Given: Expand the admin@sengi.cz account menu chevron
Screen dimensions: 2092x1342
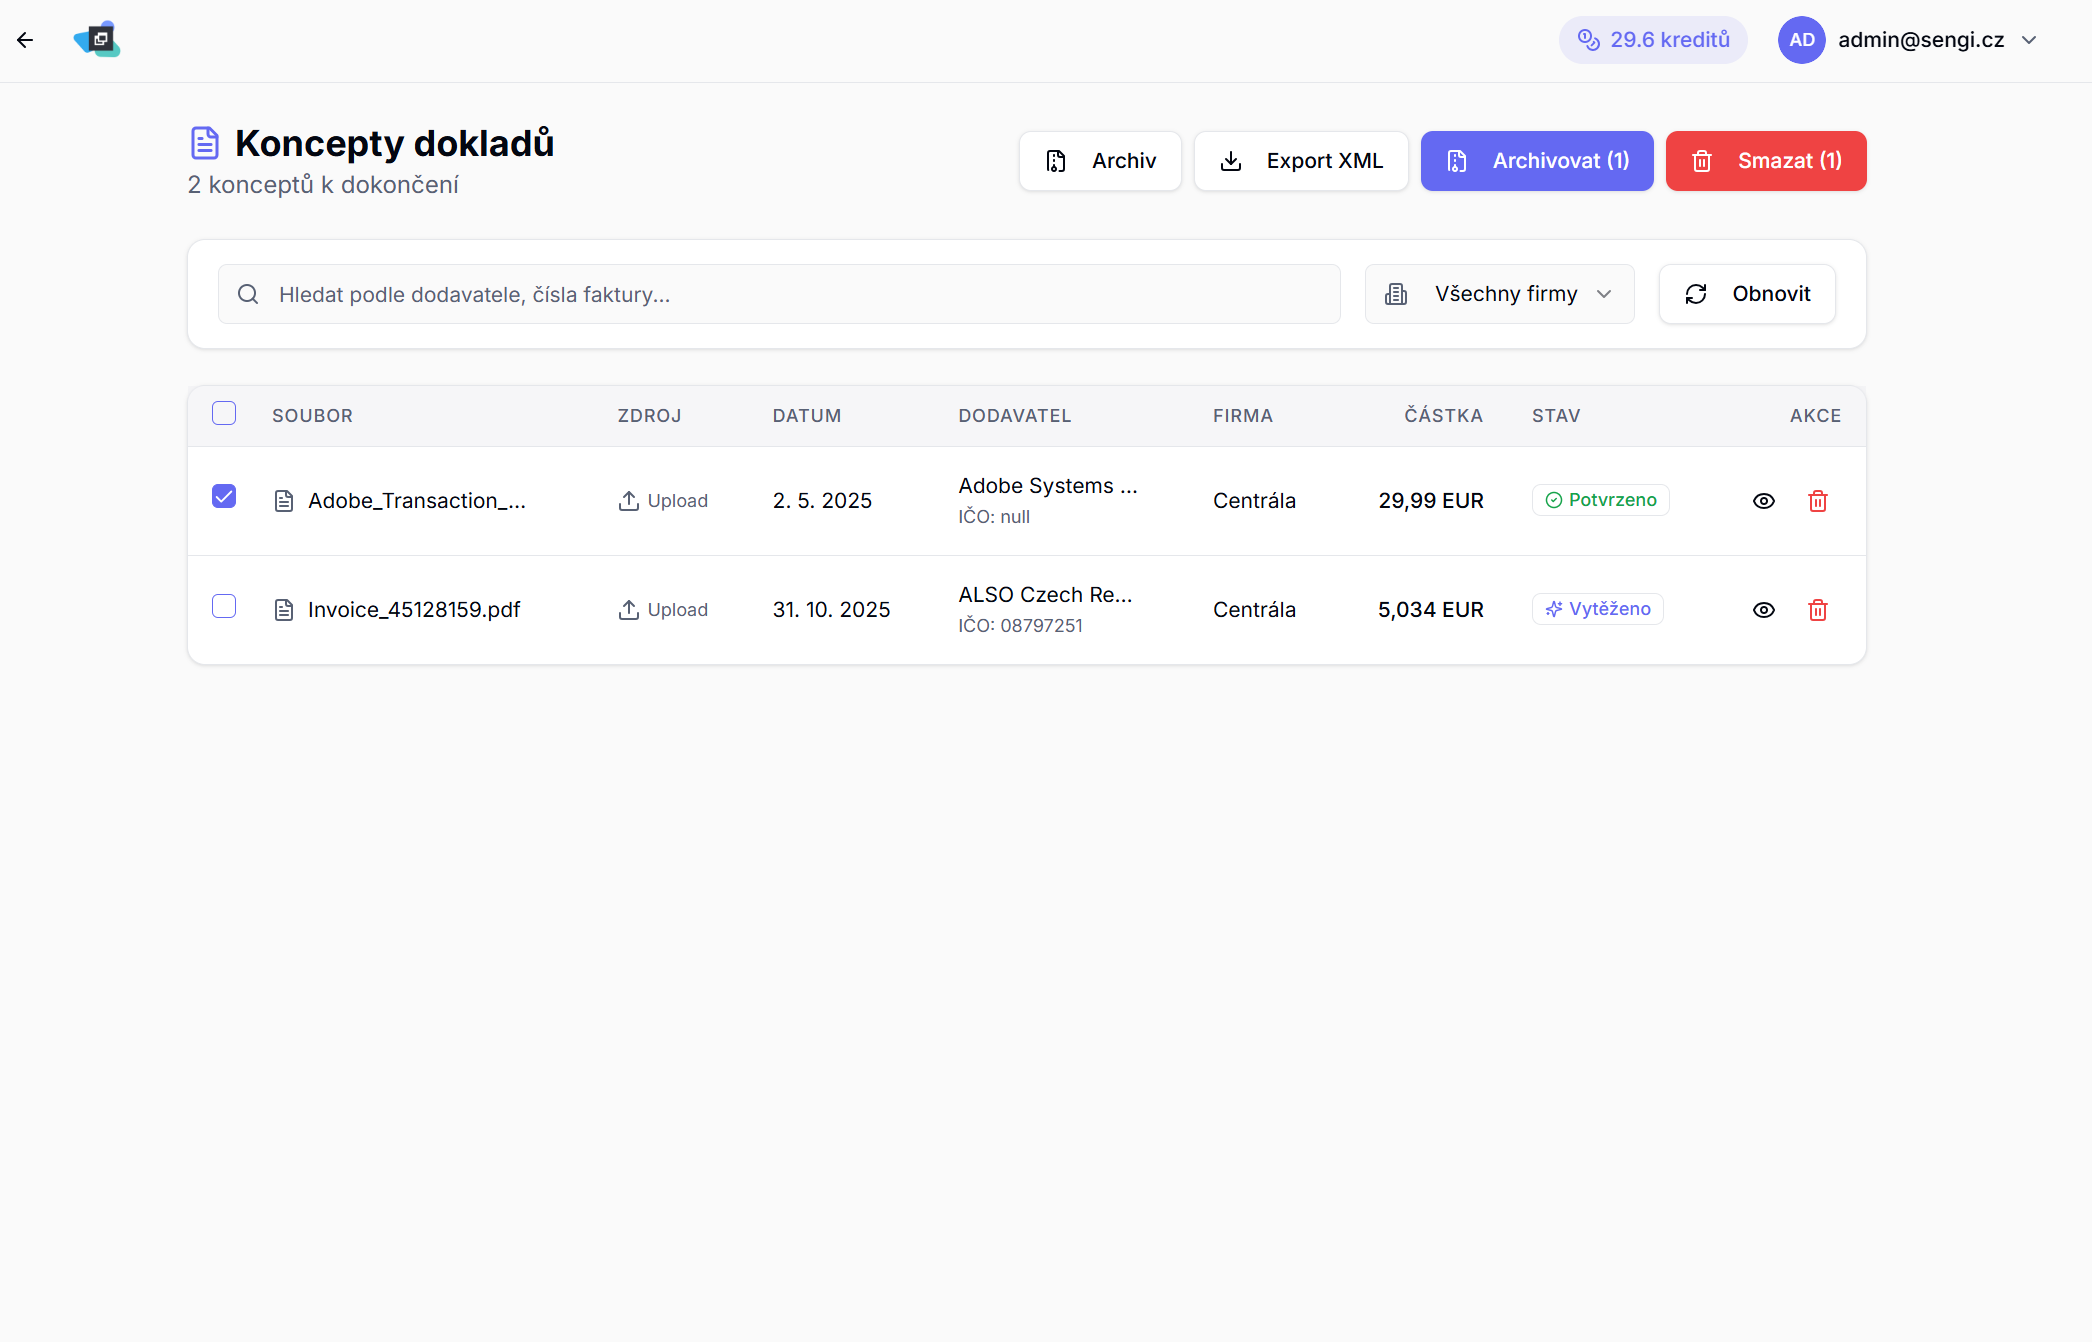Looking at the screenshot, I should click(2029, 40).
